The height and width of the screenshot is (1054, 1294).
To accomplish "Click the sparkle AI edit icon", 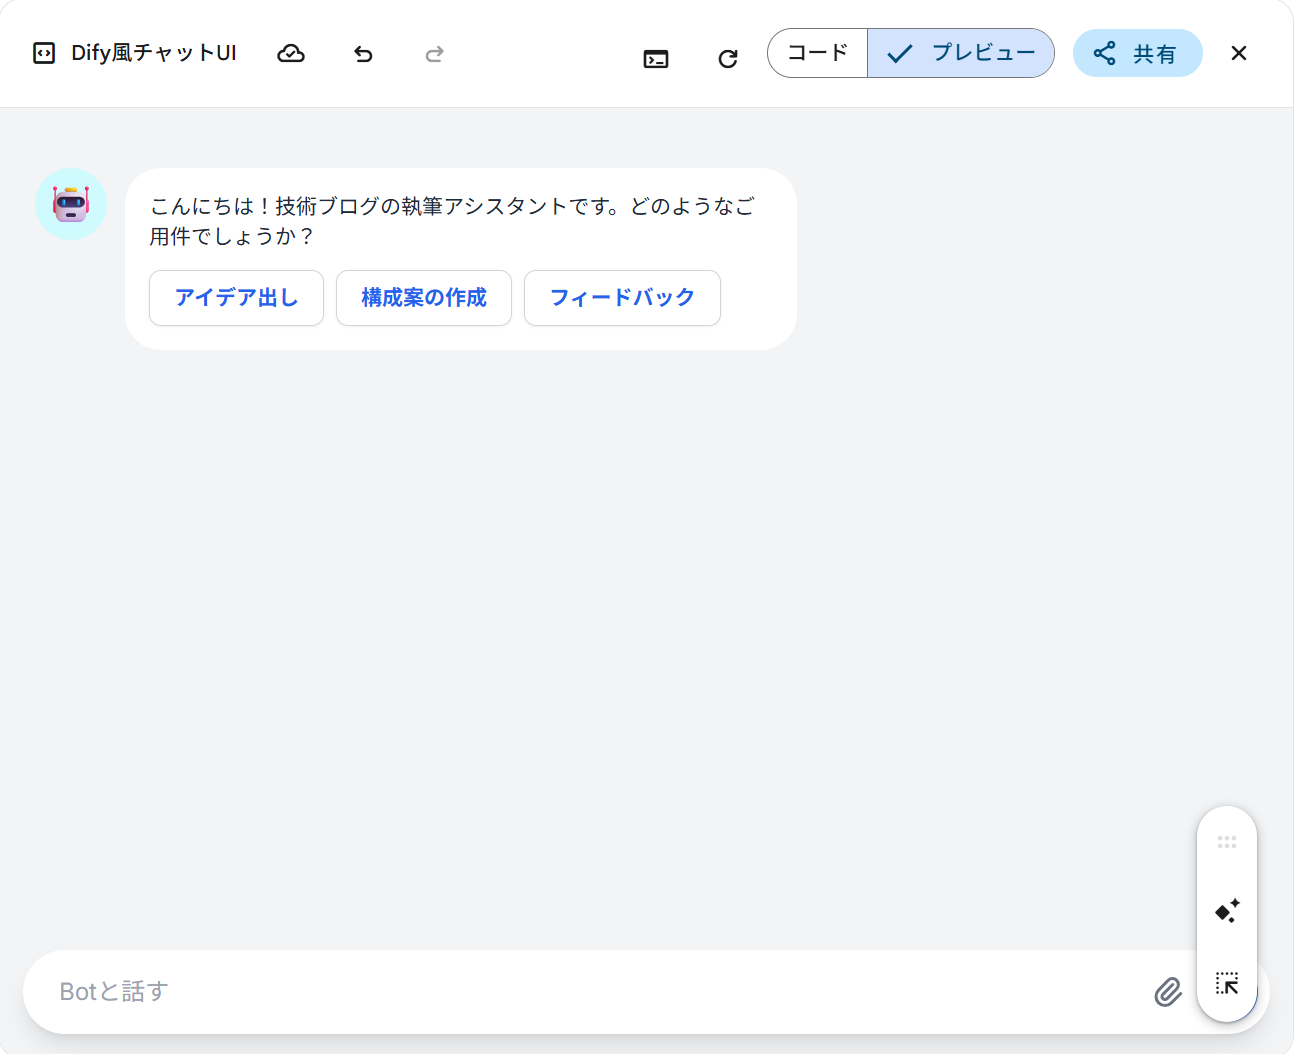I will coord(1227,911).
